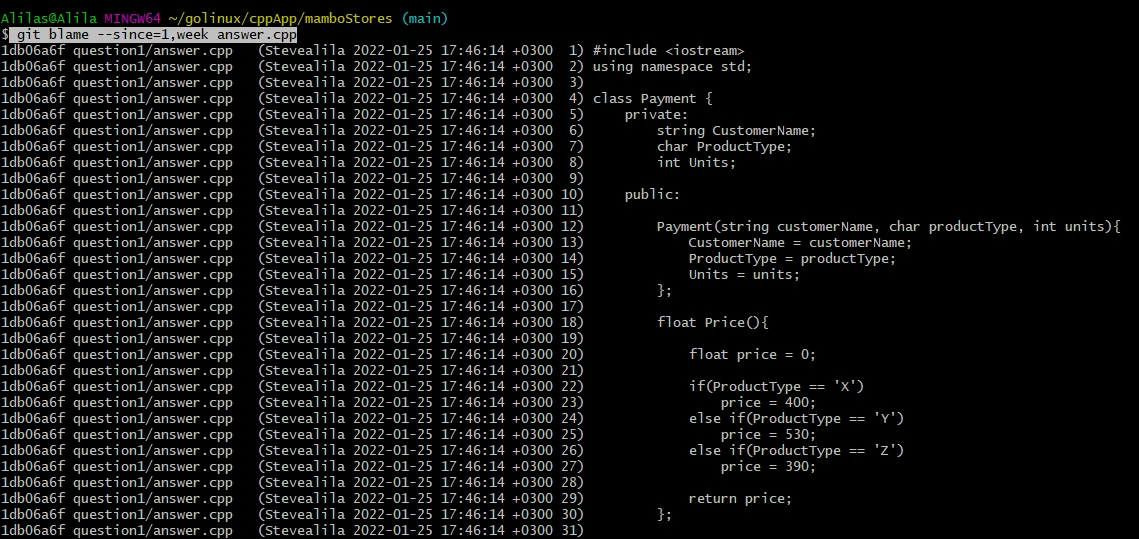This screenshot has height=539, width=1139.
Task: Click the 'return price;' statement
Action: coord(740,499)
